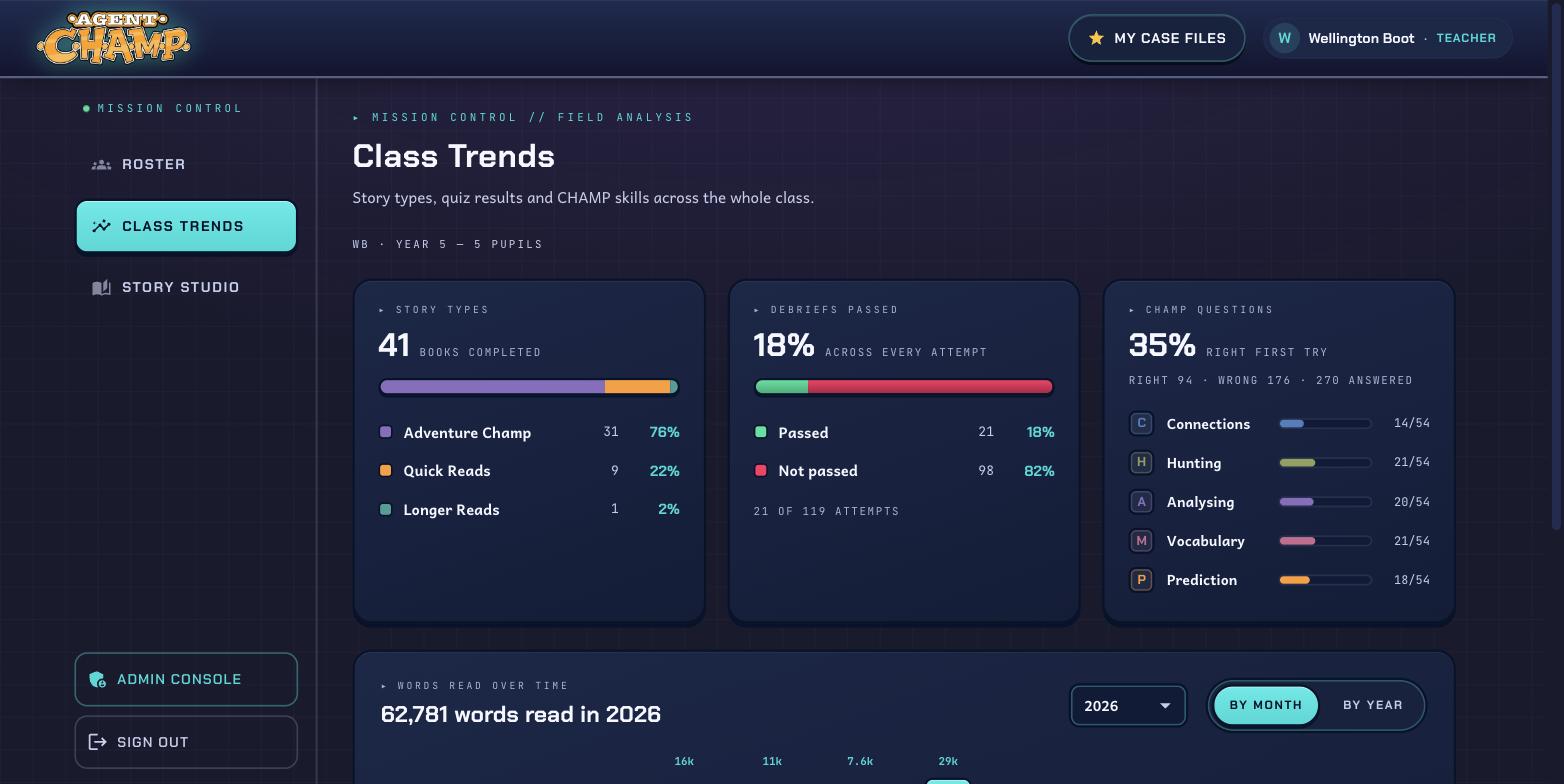This screenshot has width=1564, height=784.
Task: Click the Connections 14/54 score
Action: [1412, 423]
